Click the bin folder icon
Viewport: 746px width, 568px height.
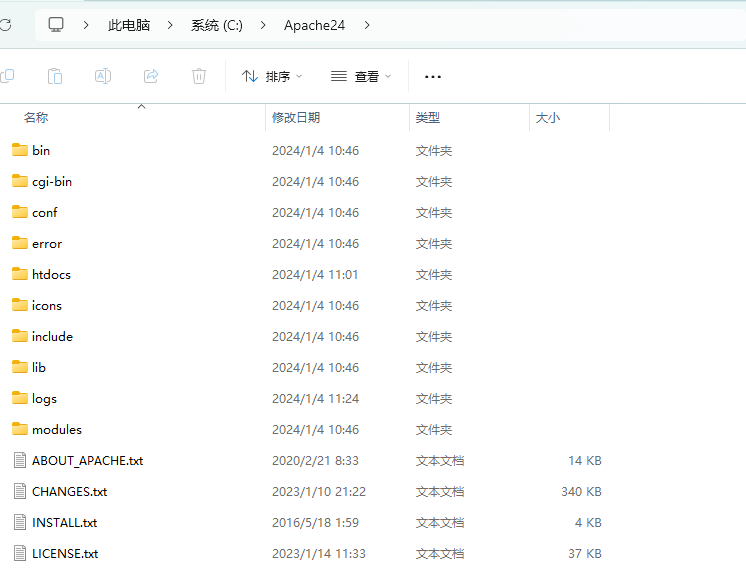20,150
